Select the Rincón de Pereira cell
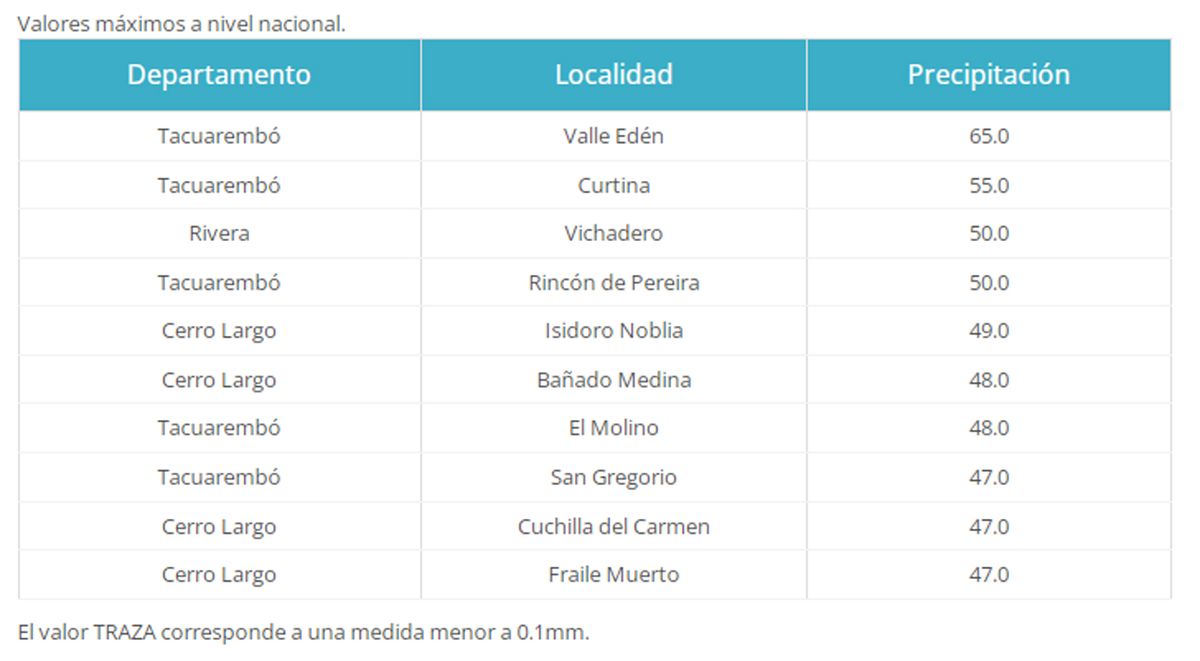This screenshot has height=661, width=1200. point(613,283)
